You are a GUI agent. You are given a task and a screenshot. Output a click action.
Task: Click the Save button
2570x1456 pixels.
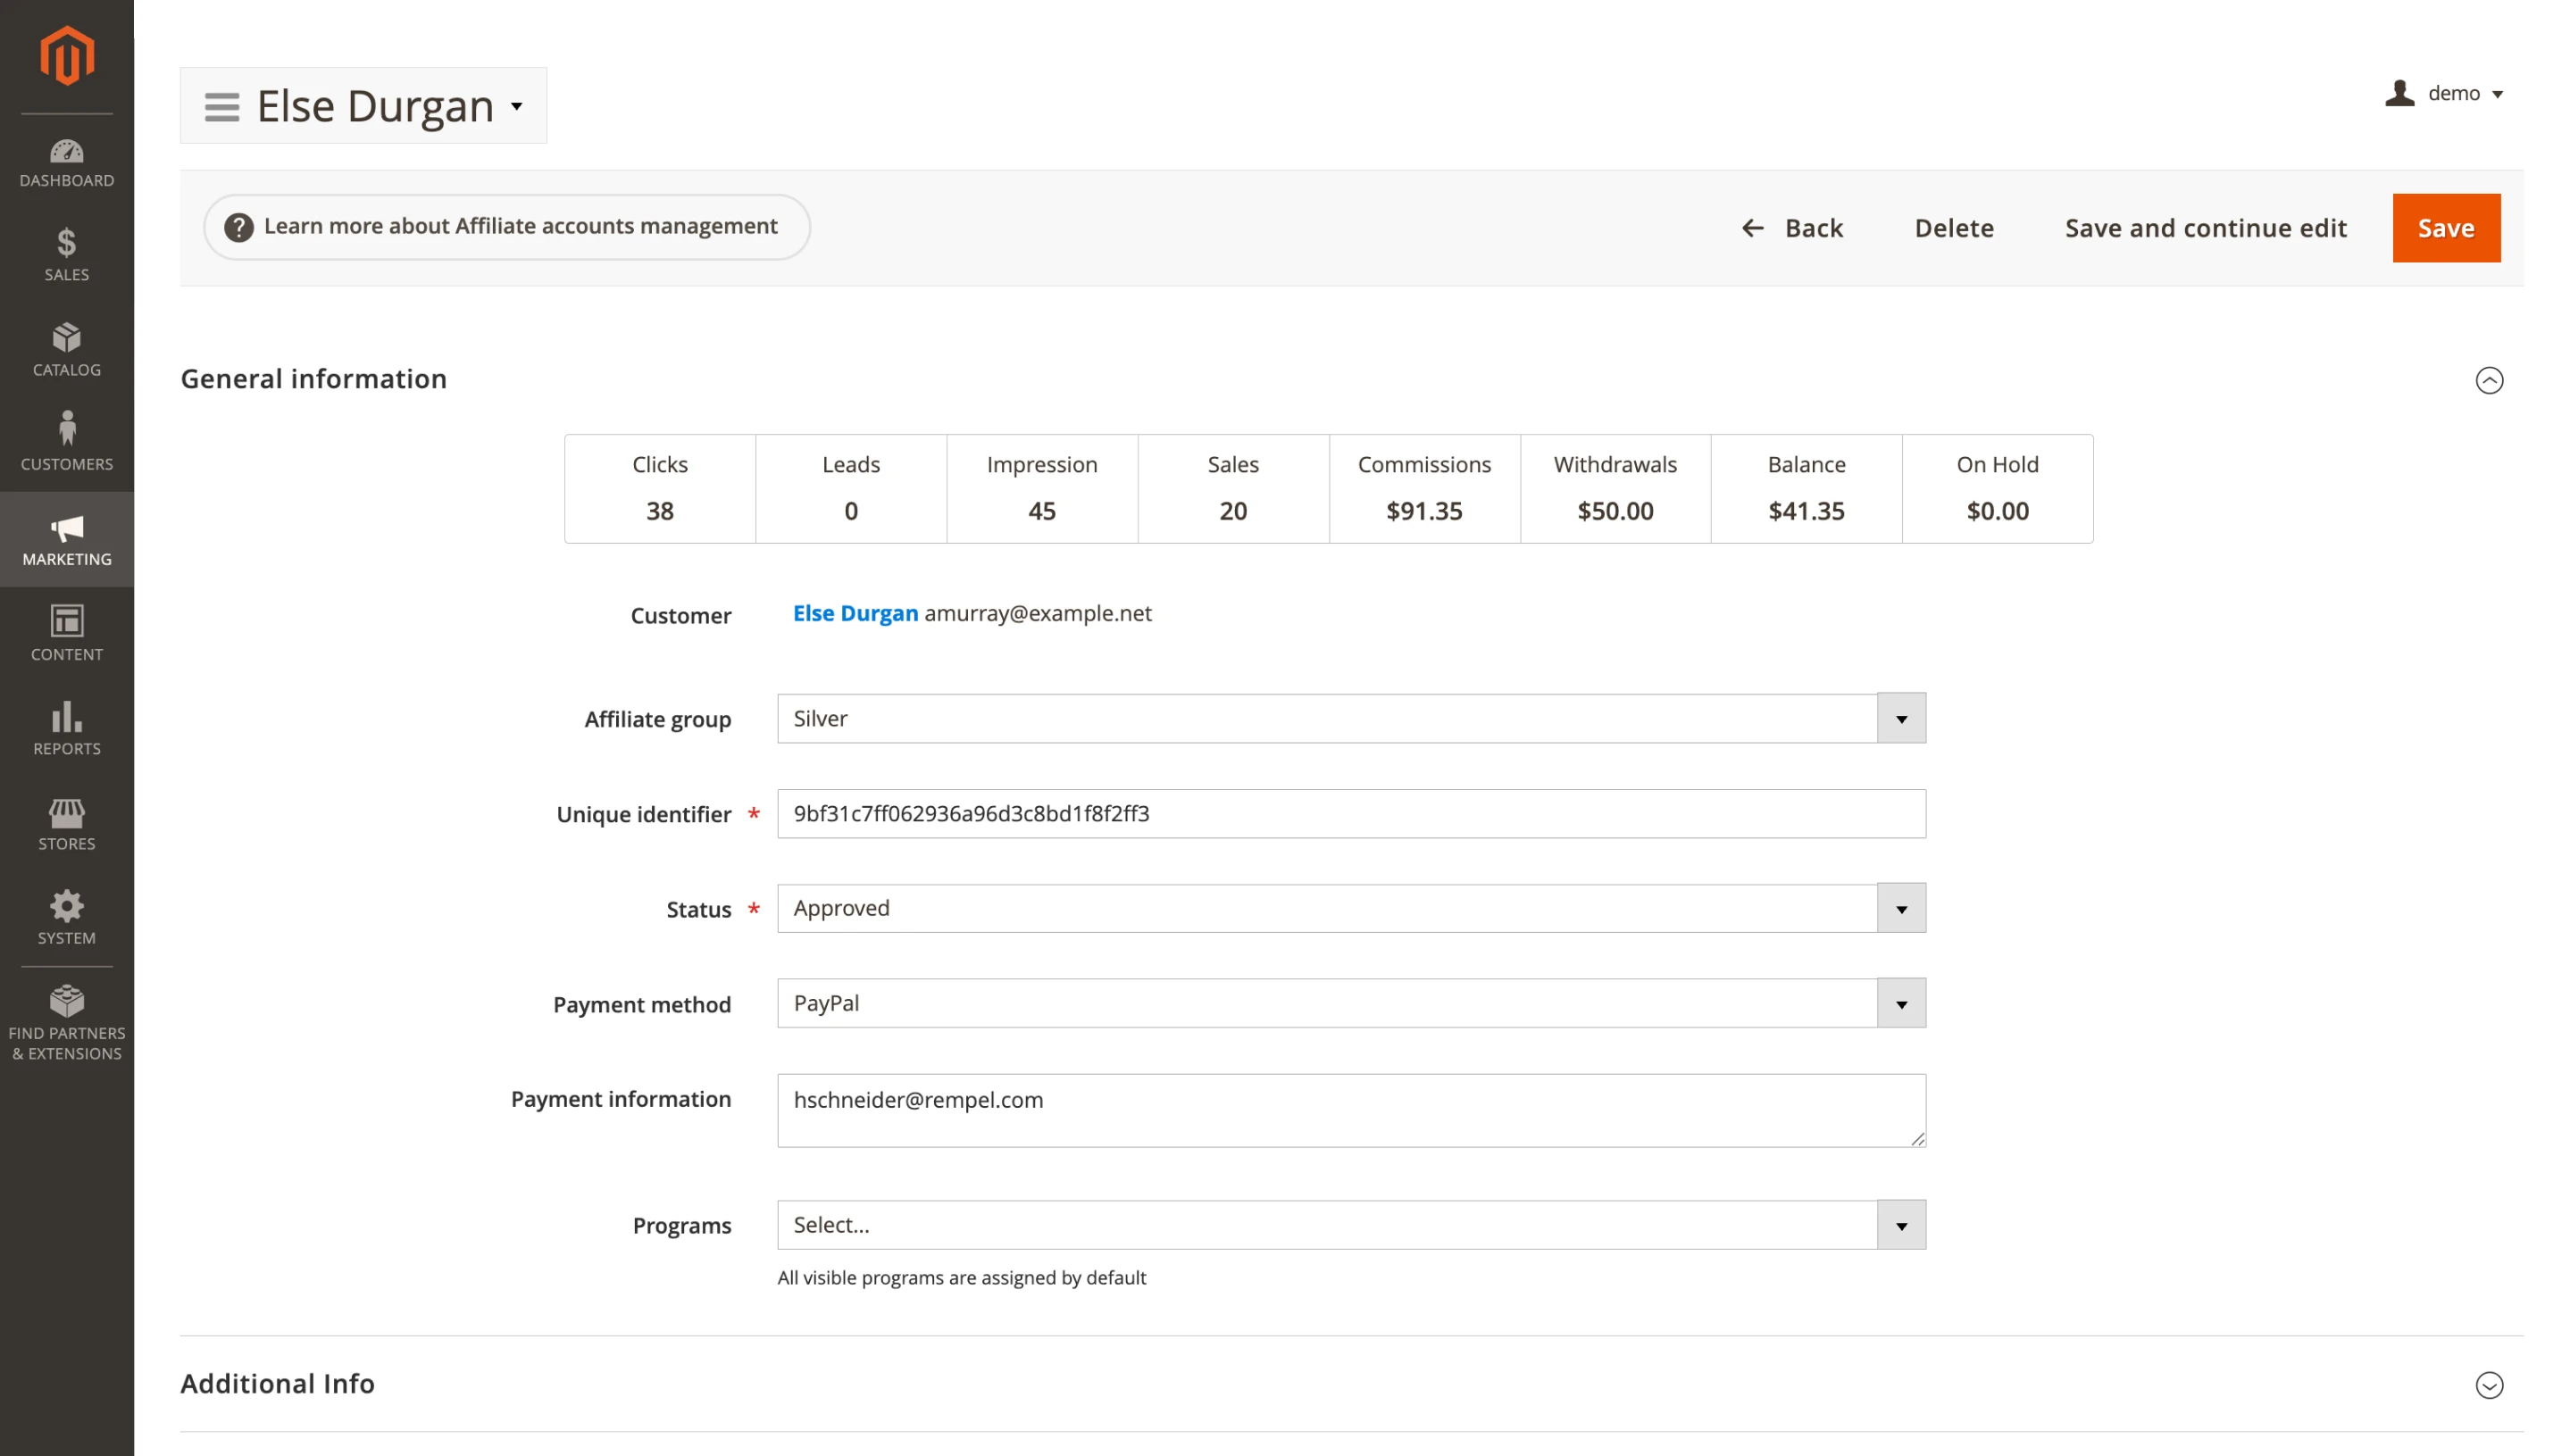tap(2446, 227)
